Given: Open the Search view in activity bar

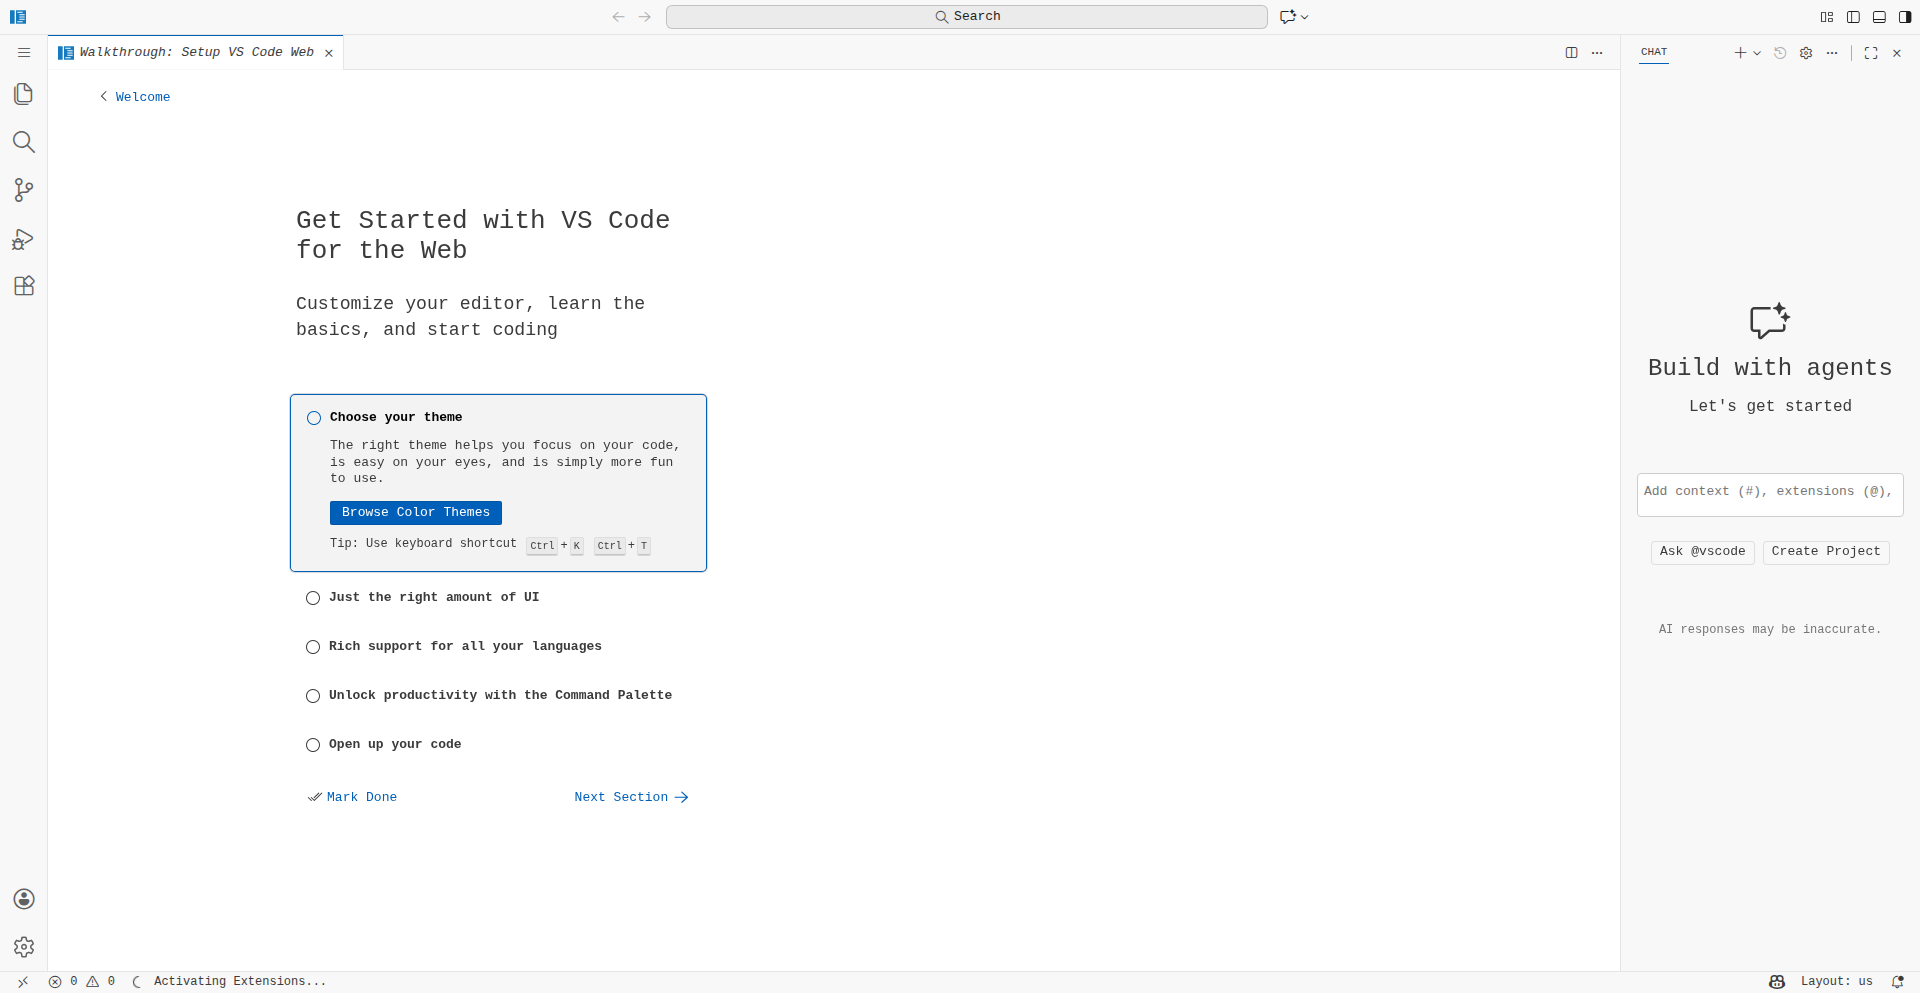Looking at the screenshot, I should (24, 142).
